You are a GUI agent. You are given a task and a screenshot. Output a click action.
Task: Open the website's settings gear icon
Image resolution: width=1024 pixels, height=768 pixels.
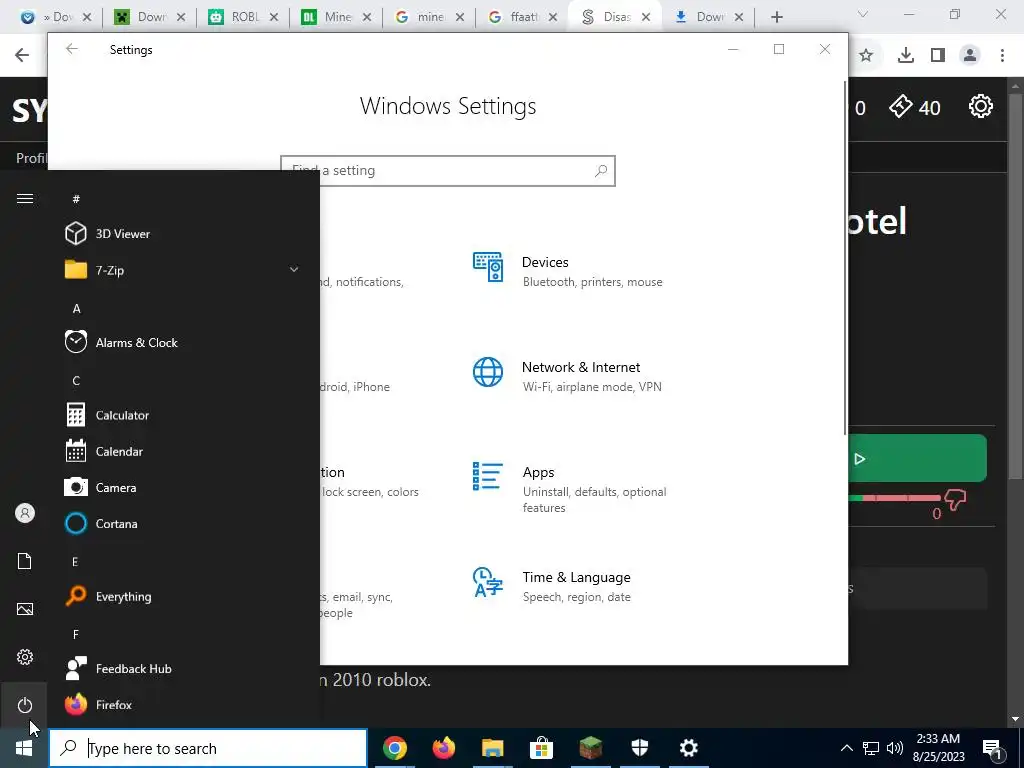[x=981, y=106]
